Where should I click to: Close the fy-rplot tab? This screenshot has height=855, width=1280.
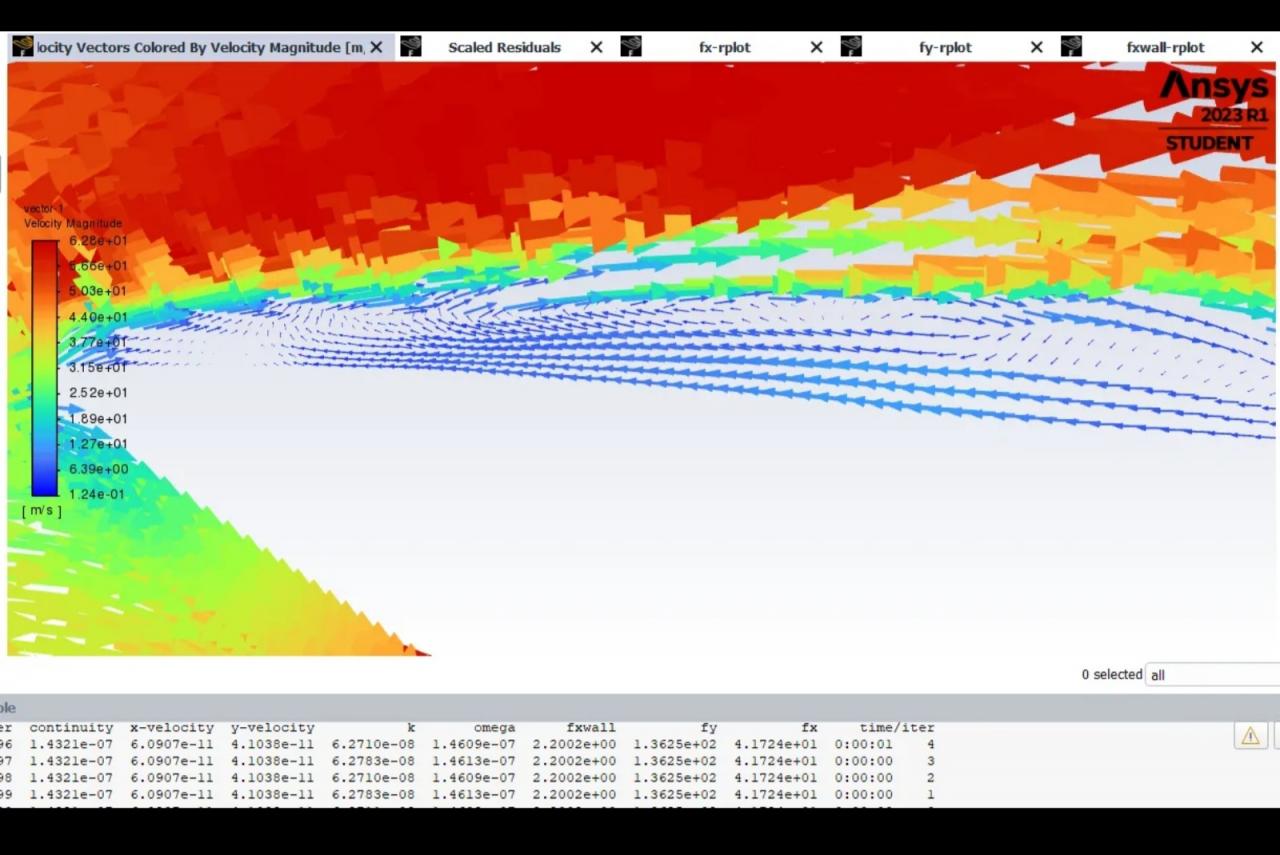[x=1036, y=47]
